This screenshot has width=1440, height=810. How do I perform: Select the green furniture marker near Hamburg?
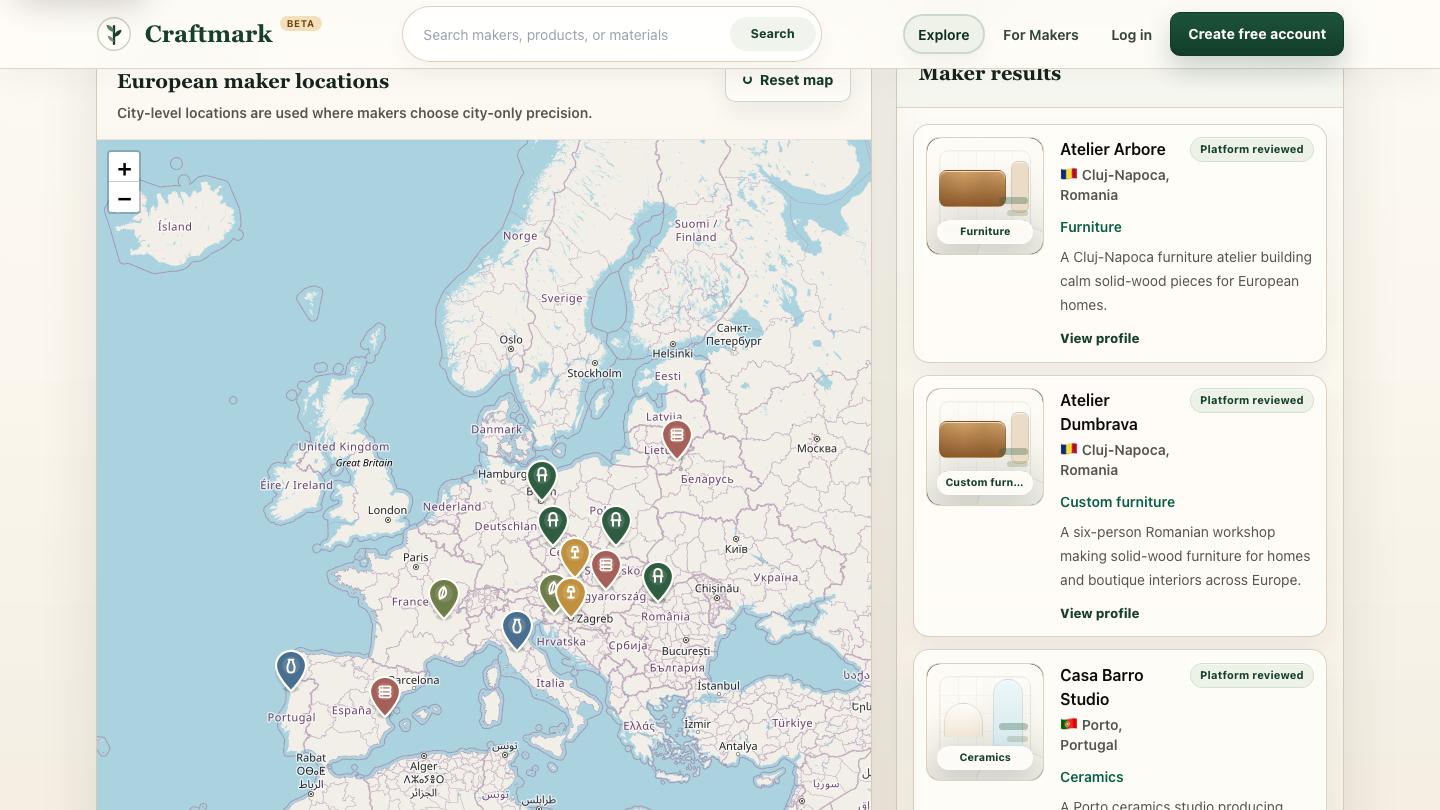(542, 479)
